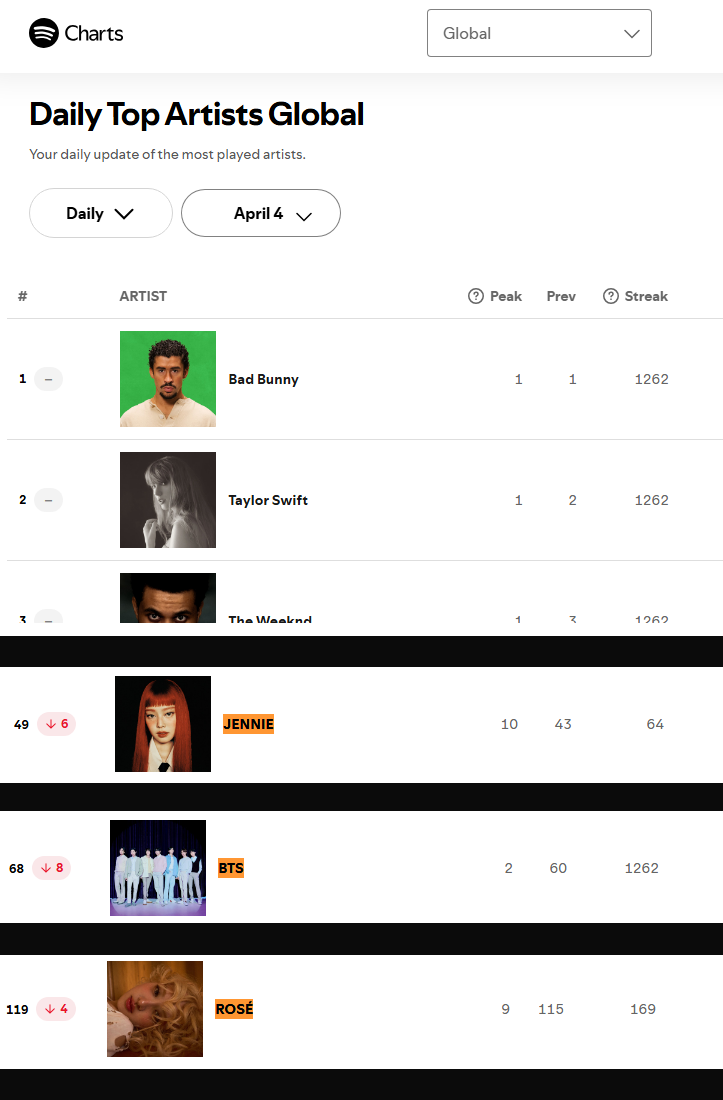Click ROSÉ's down-4 rank change badge

coord(56,1009)
